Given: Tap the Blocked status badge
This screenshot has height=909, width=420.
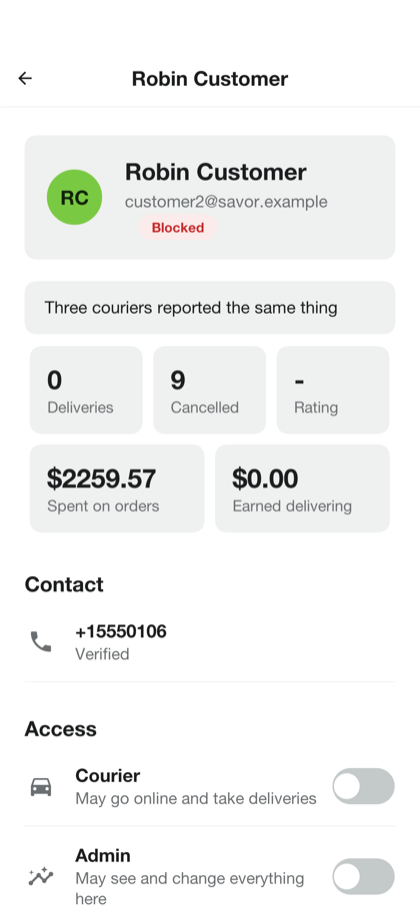Looking at the screenshot, I should (x=178, y=228).
